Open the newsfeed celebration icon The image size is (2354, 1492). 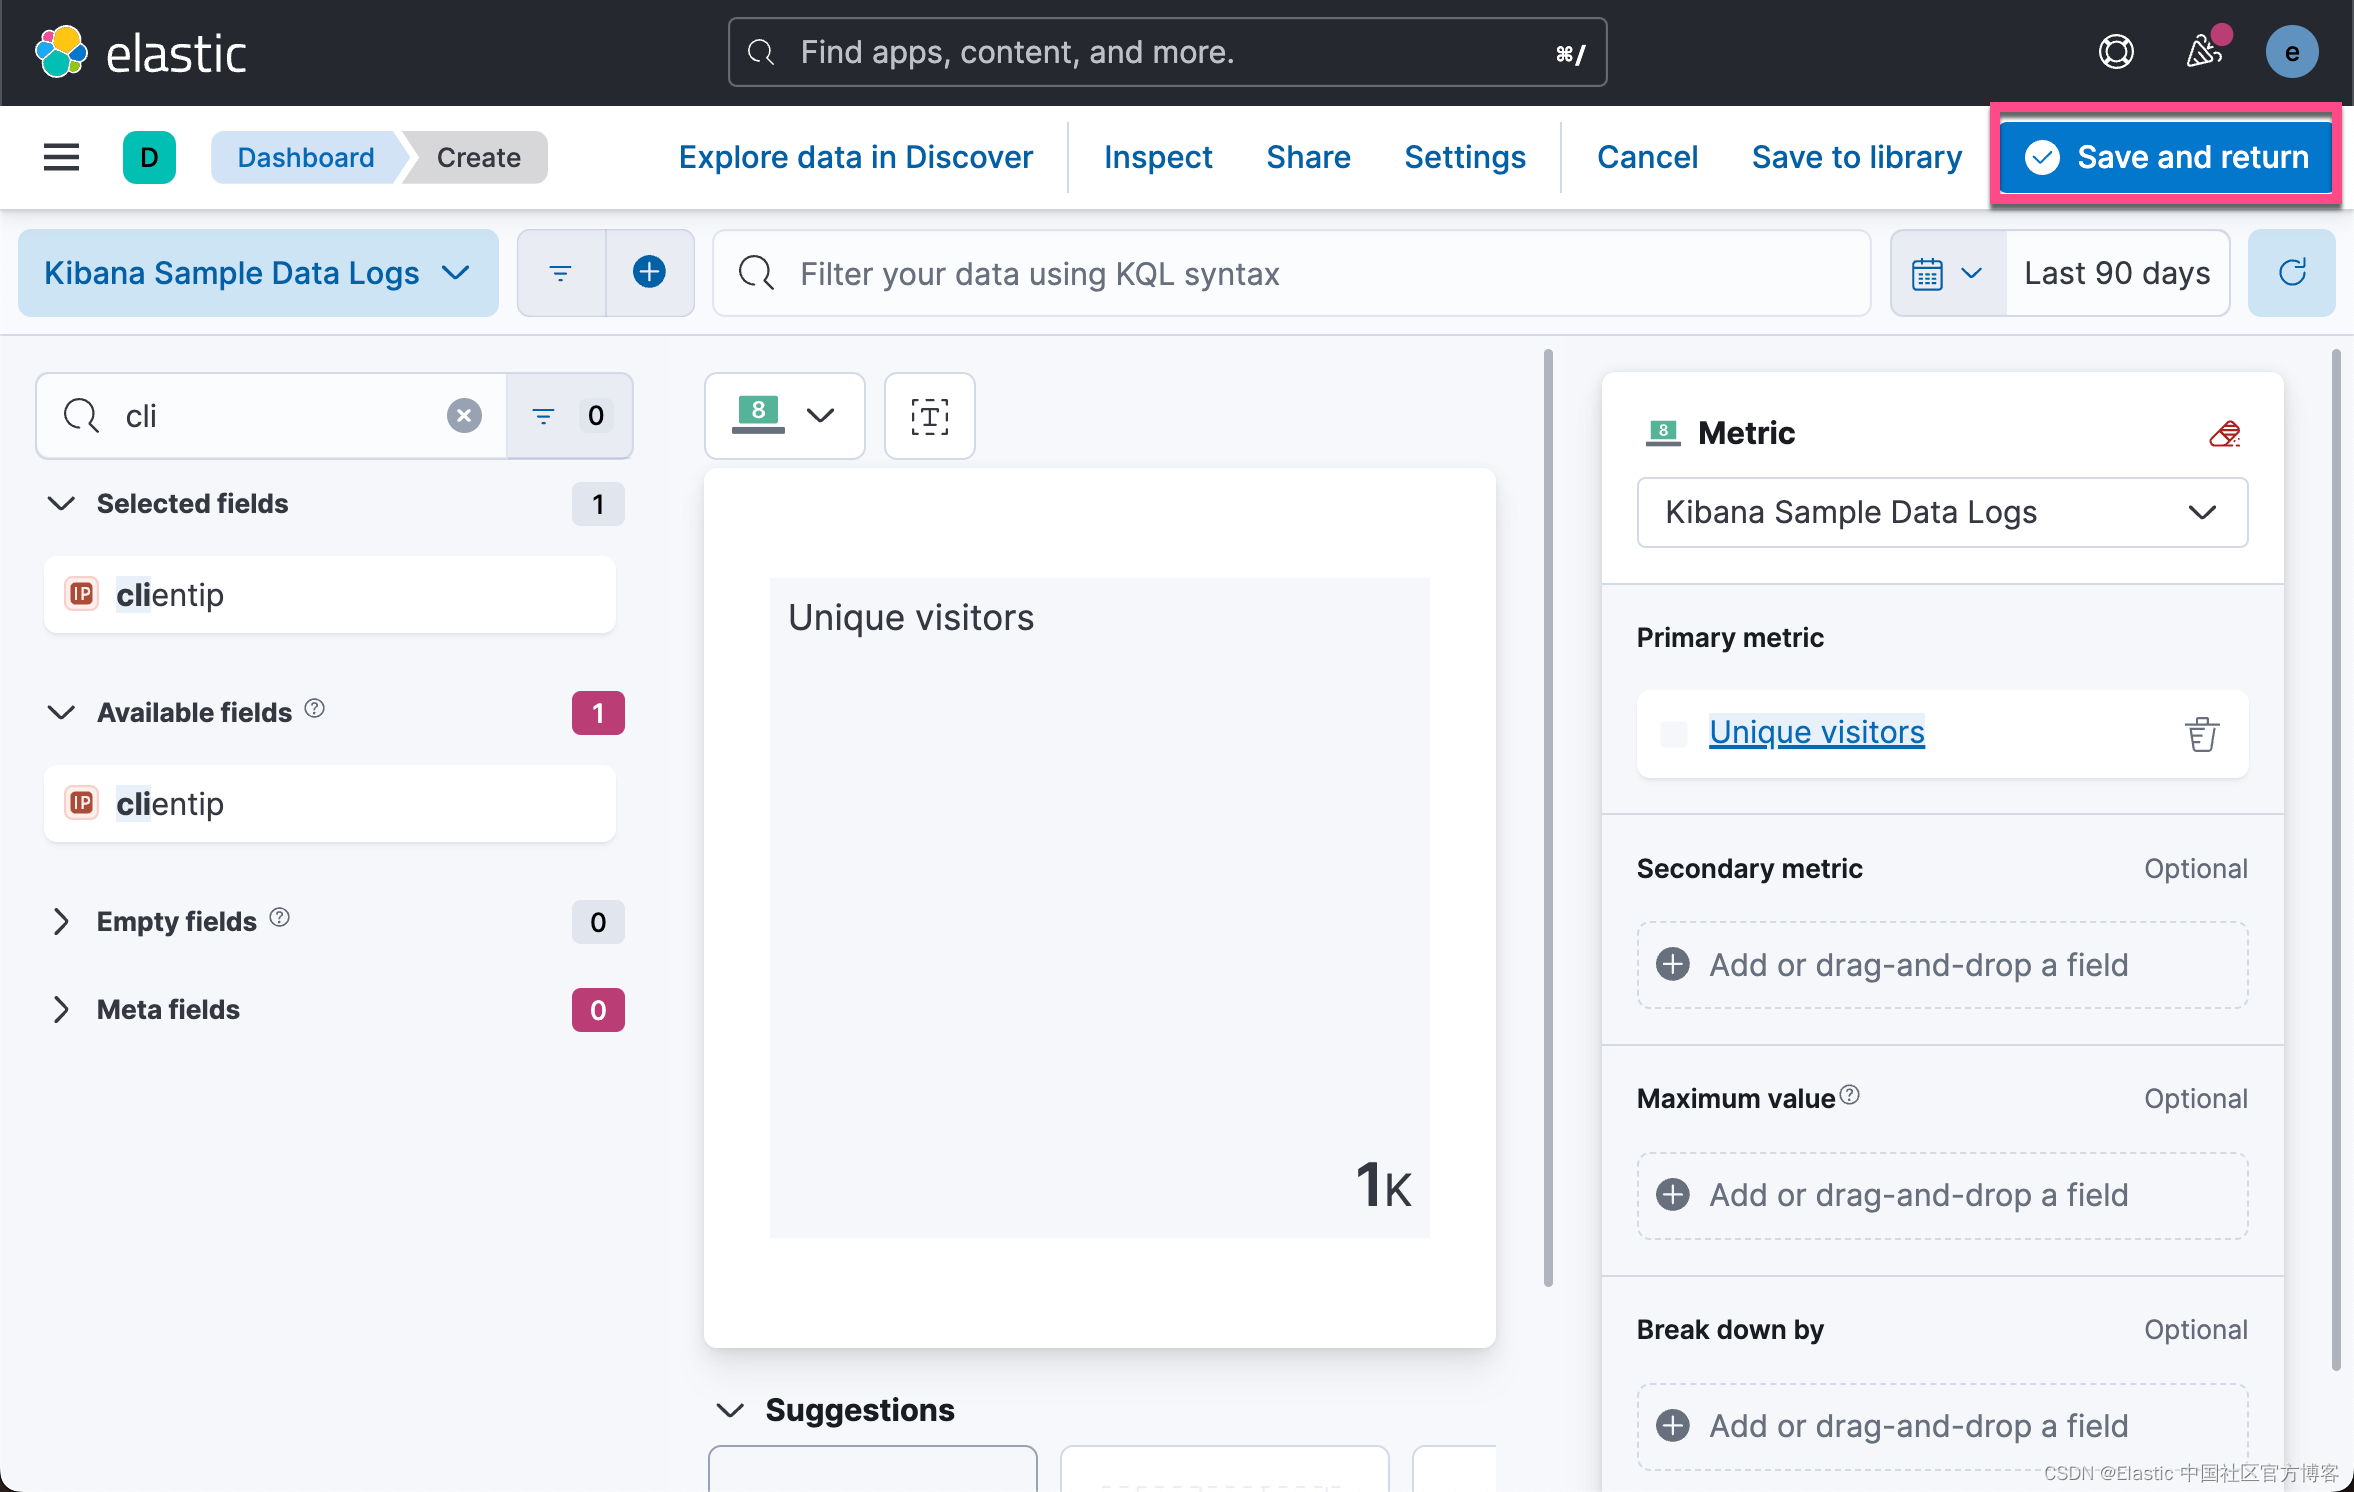tap(2204, 51)
